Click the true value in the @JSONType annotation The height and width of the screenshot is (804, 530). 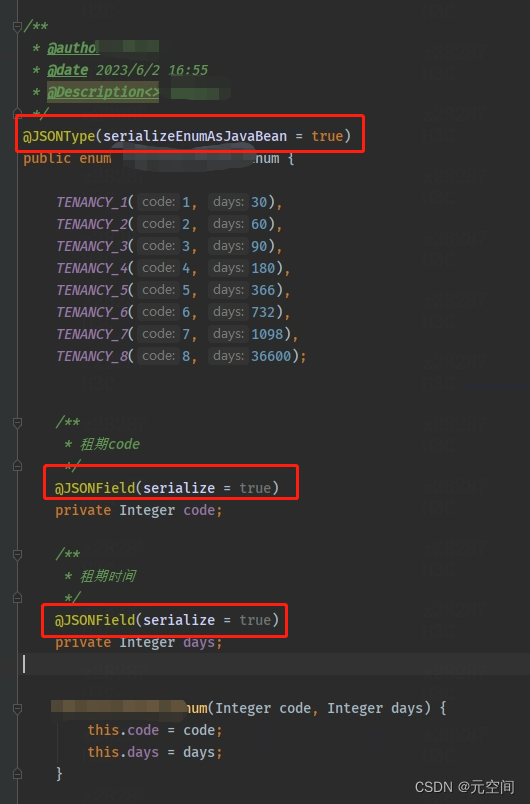point(327,136)
